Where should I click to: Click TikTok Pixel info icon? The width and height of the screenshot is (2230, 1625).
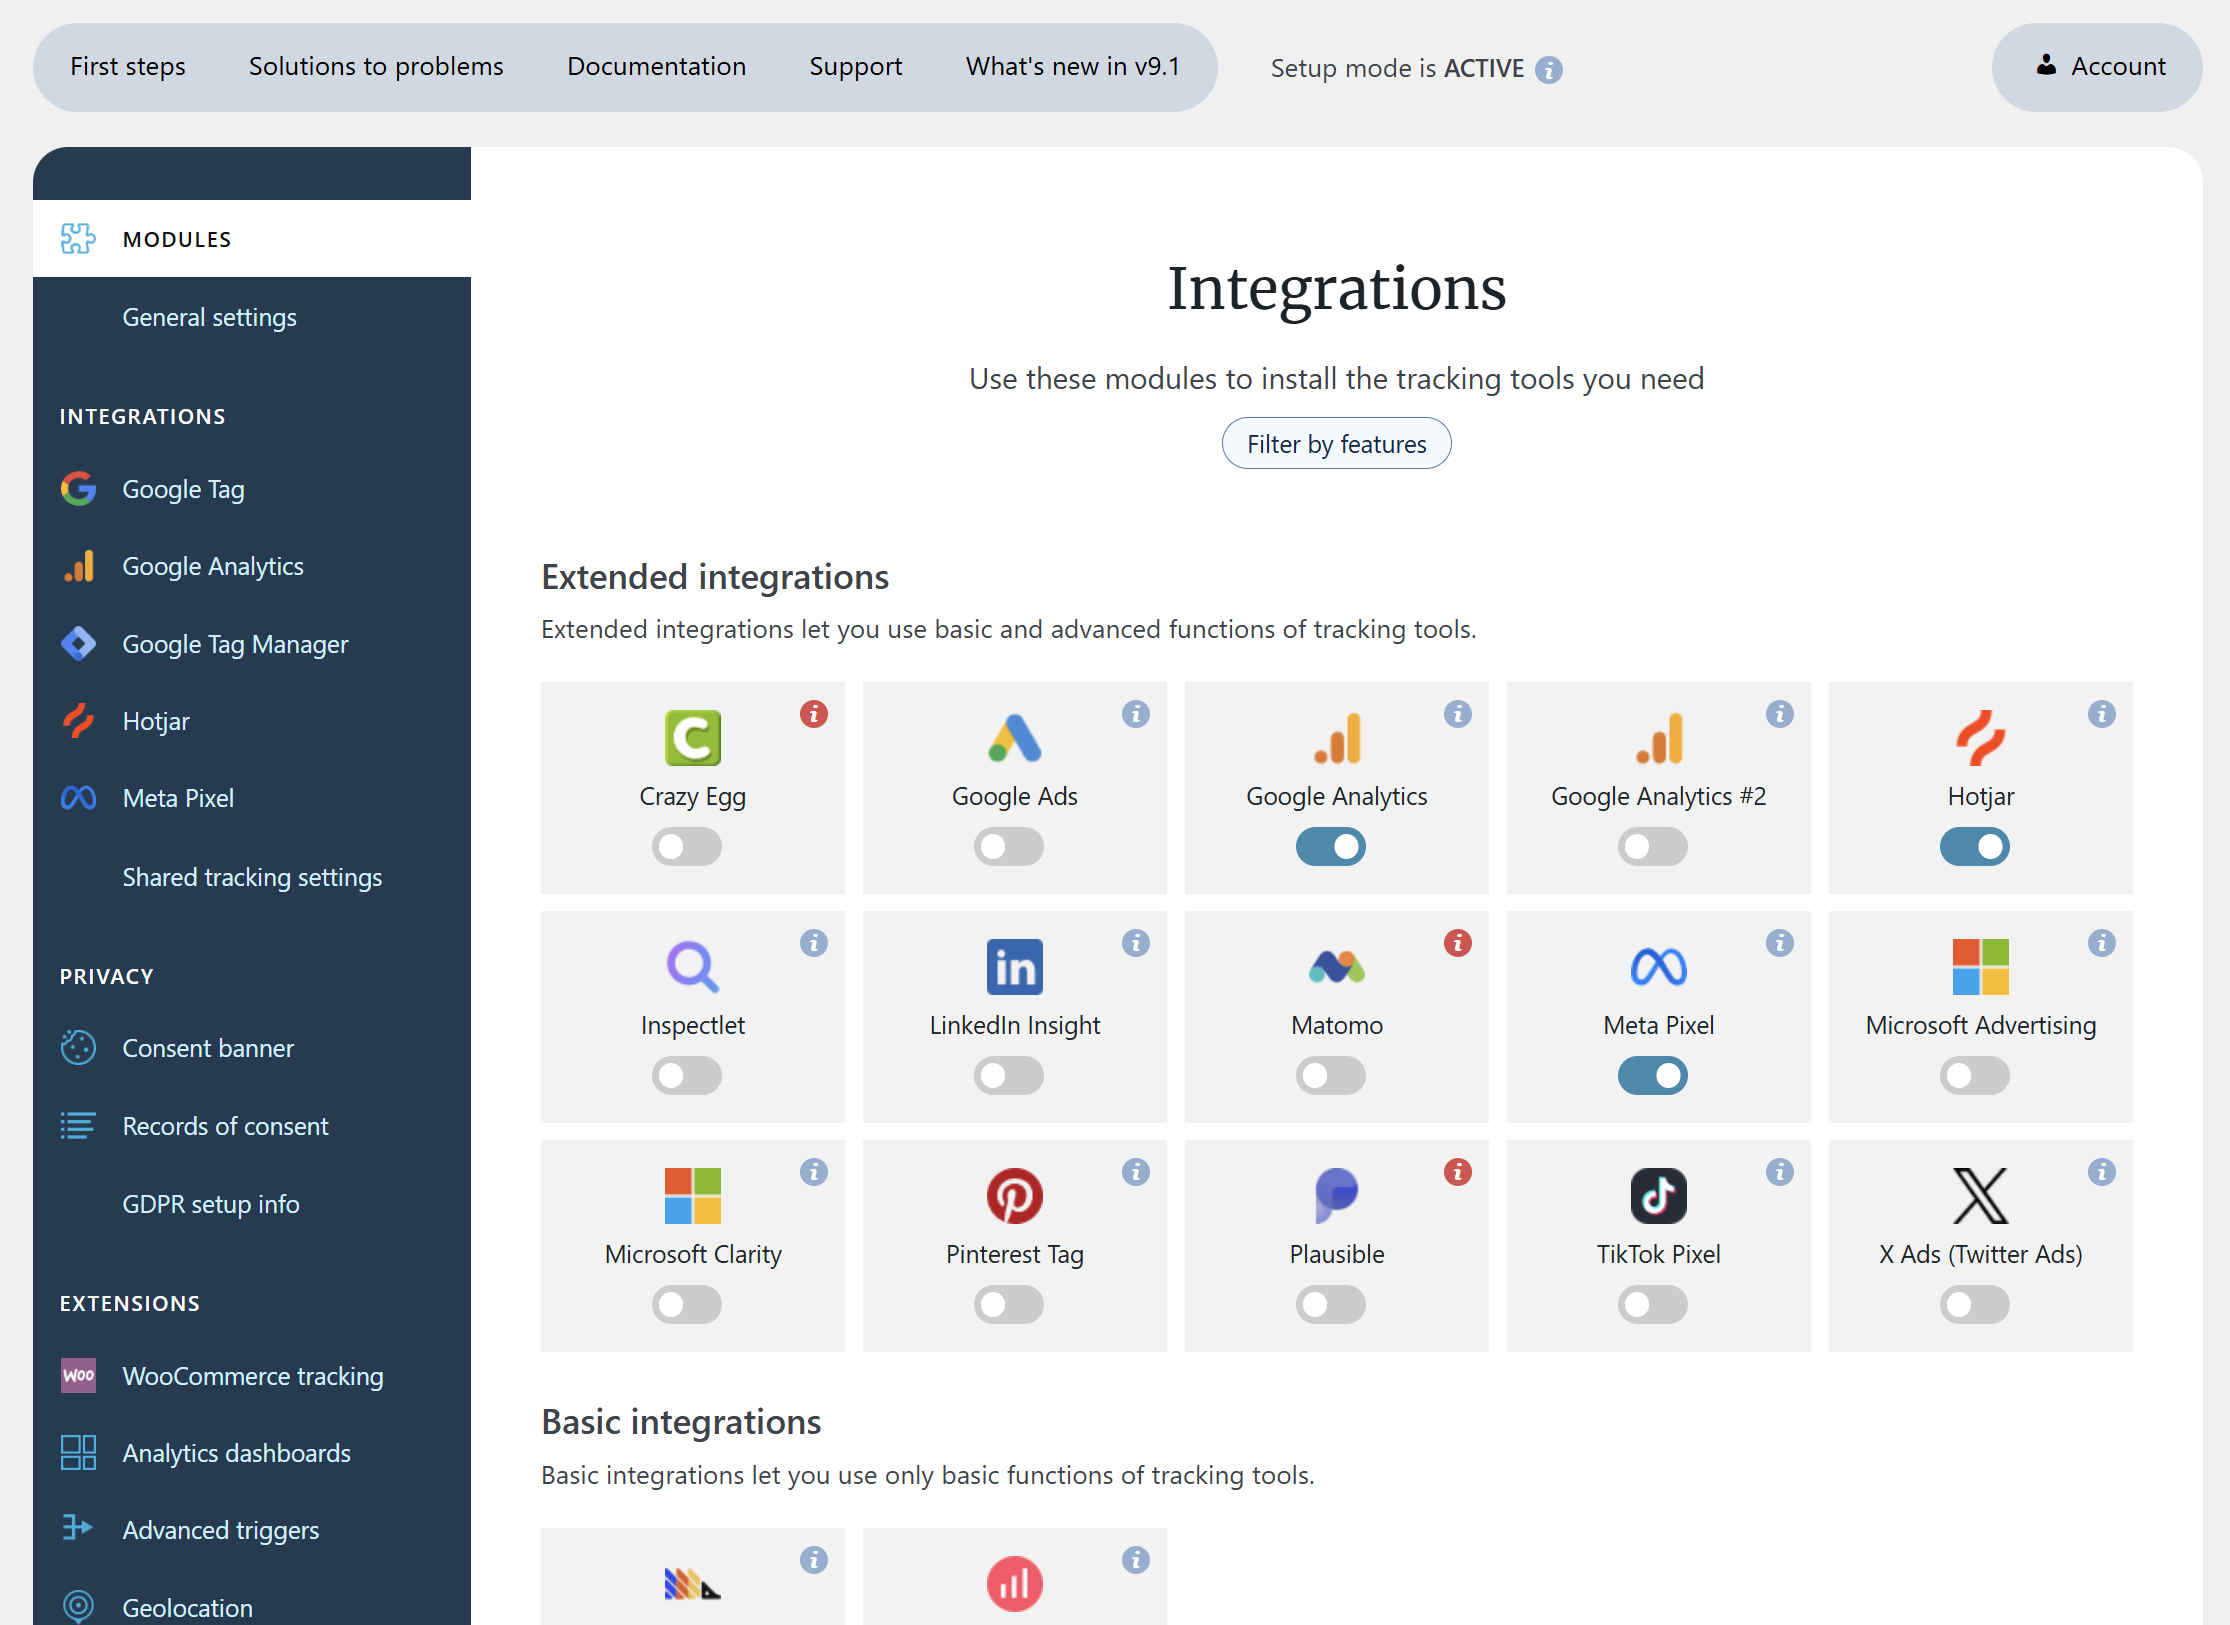[x=1780, y=1172]
